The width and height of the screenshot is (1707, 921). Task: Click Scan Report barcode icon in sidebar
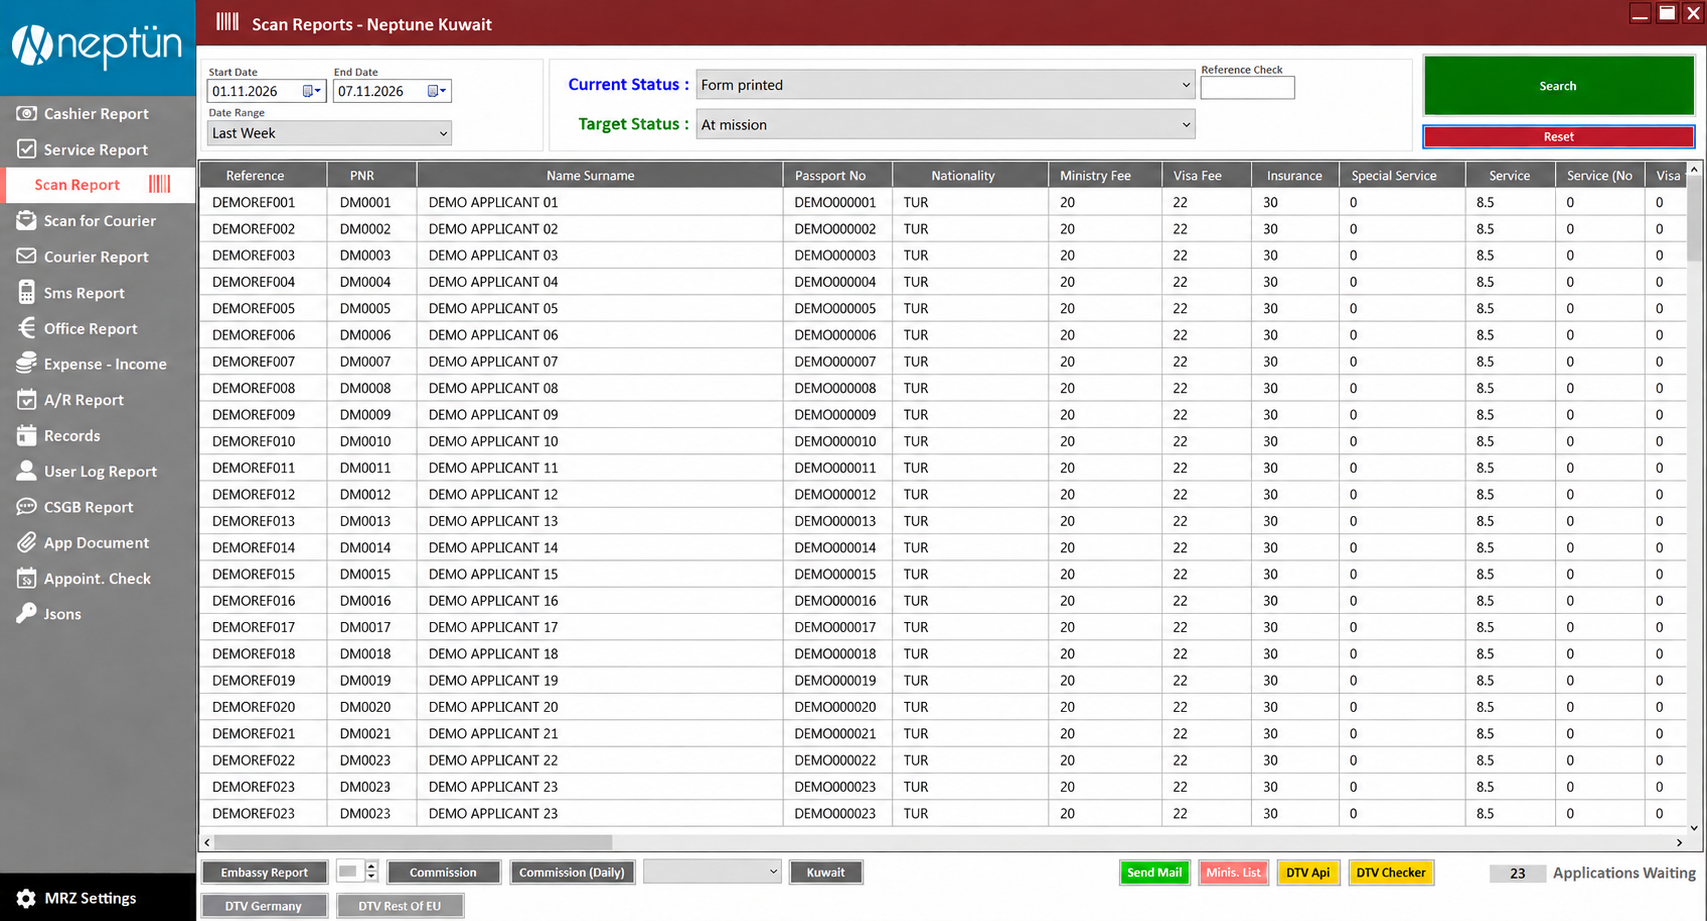coord(160,184)
